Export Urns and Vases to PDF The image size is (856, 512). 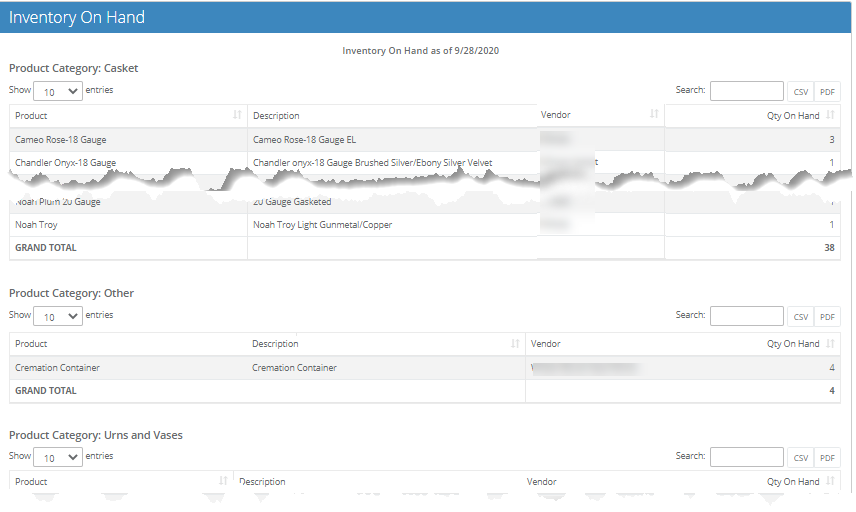pos(827,458)
